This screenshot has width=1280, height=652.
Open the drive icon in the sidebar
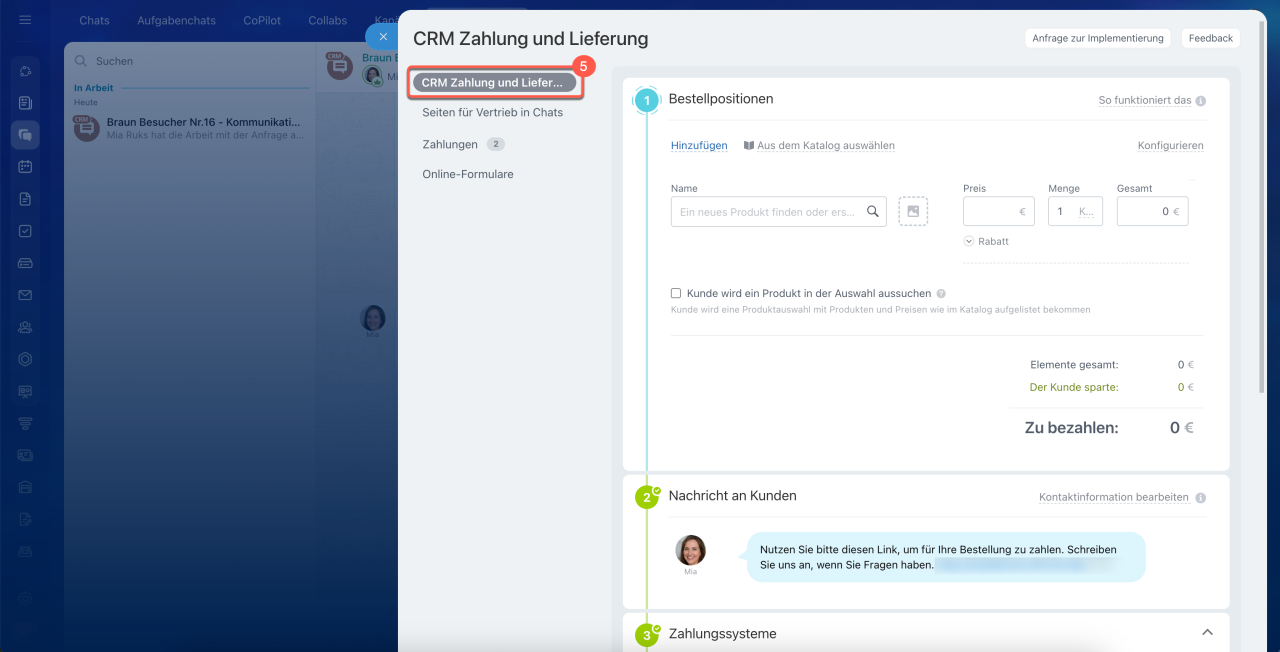point(25,263)
